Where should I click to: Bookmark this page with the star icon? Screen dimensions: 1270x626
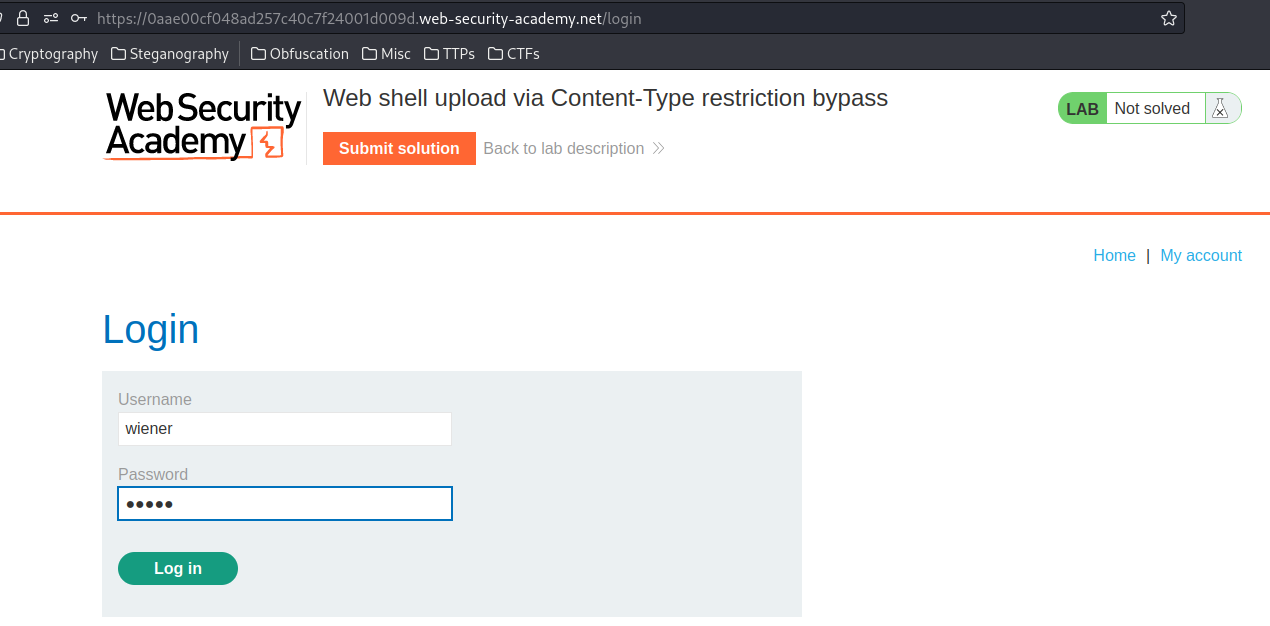[1169, 18]
